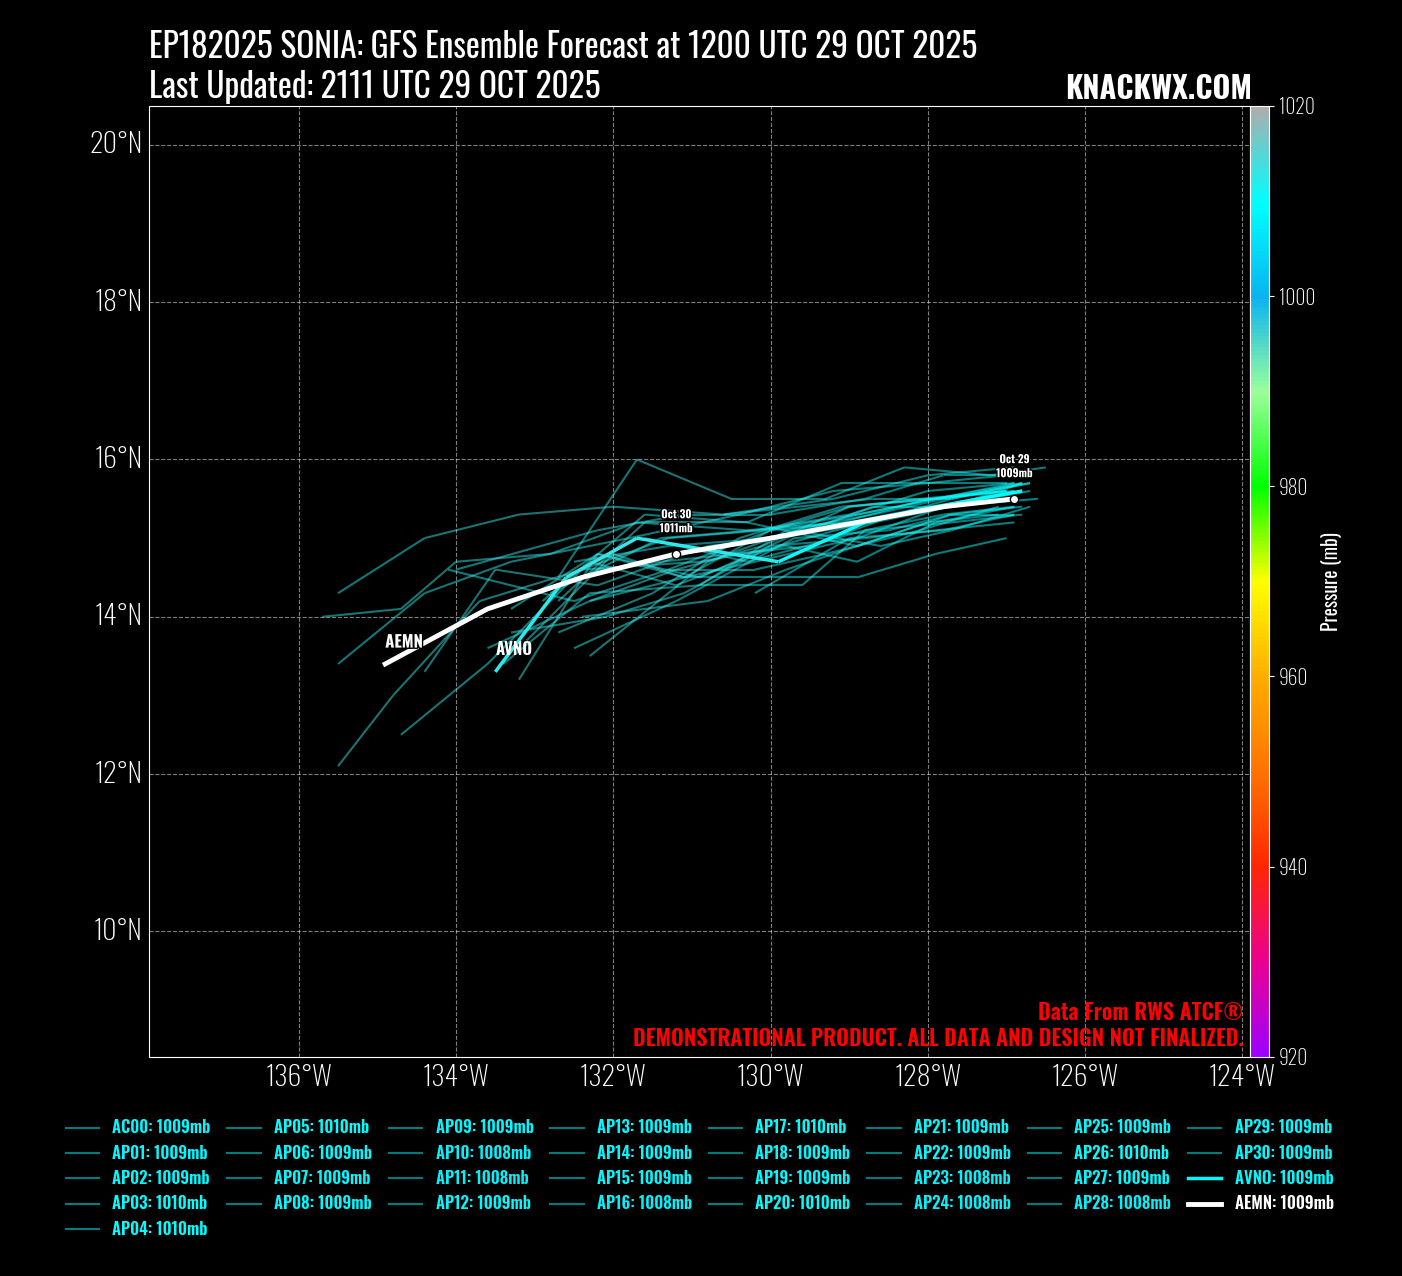Click the 980 mark on pressure colorbar
The width and height of the screenshot is (1402, 1276).
1260,487
